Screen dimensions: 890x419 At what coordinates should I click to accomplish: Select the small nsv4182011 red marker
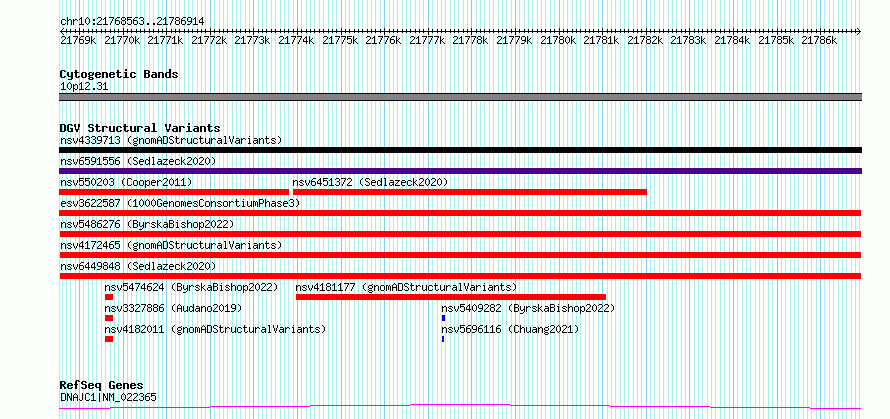click(x=109, y=339)
